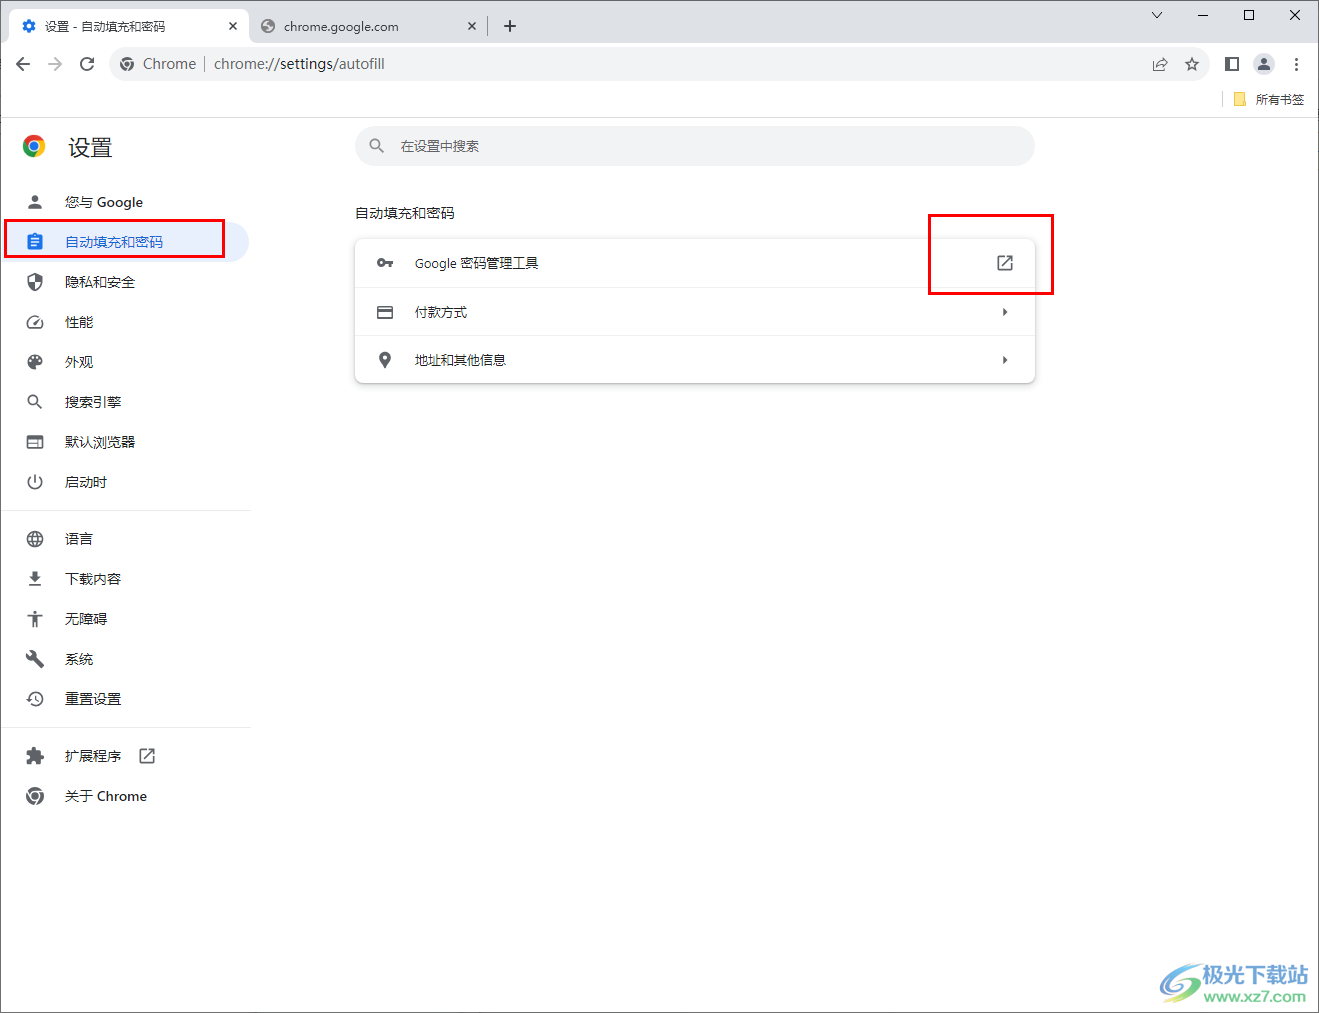The height and width of the screenshot is (1013, 1319).
Task: Expand 地址和其他信息 via its arrow
Action: click(1005, 360)
